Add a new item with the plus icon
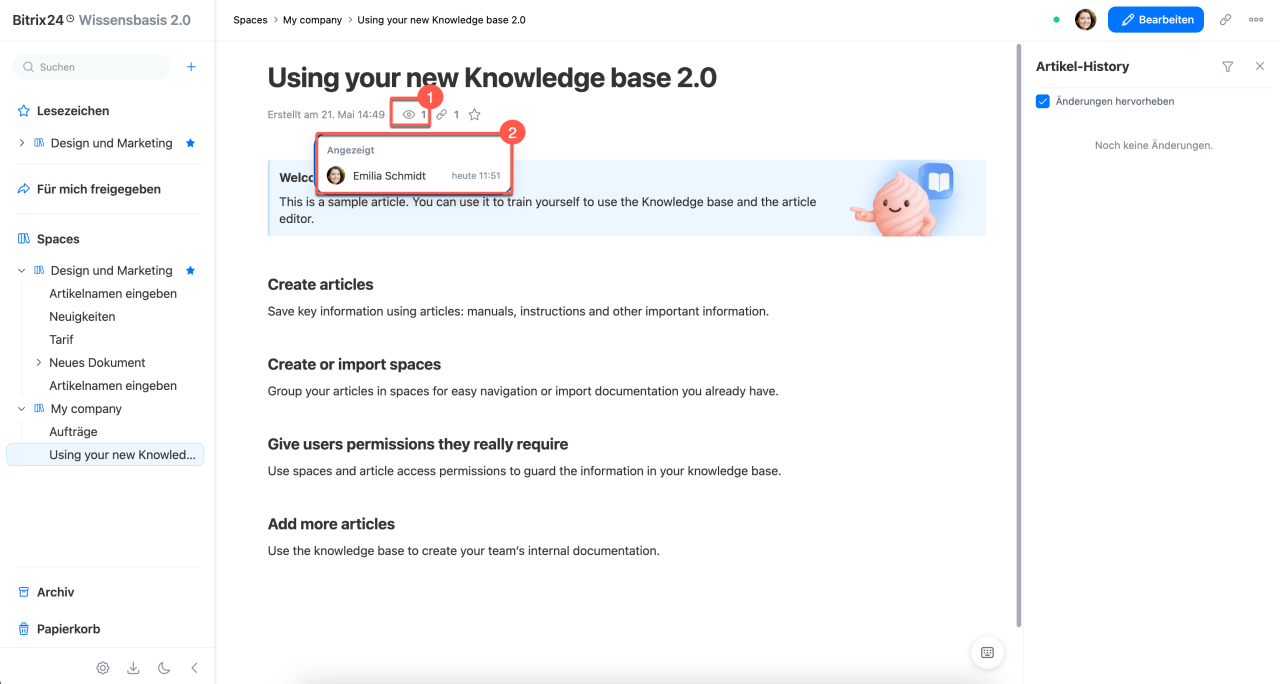The height and width of the screenshot is (684, 1280). 191,67
